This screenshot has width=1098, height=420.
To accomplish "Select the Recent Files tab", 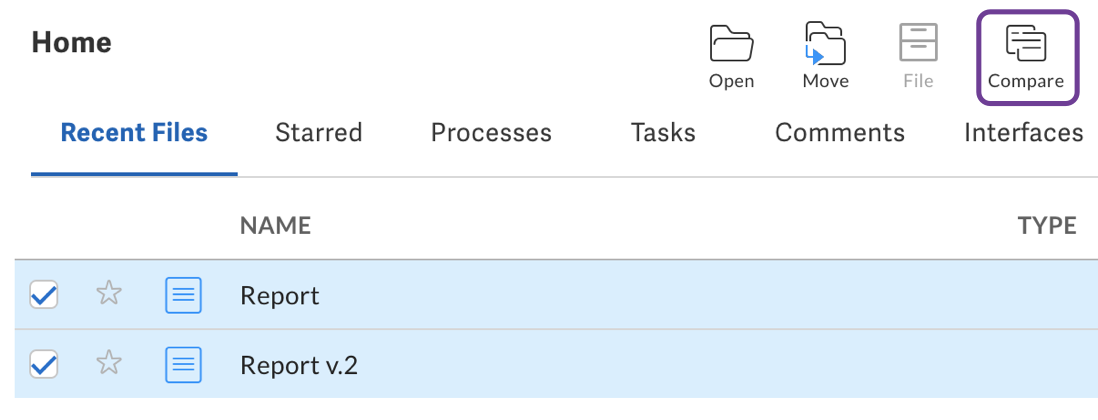I will pyautogui.click(x=134, y=133).
